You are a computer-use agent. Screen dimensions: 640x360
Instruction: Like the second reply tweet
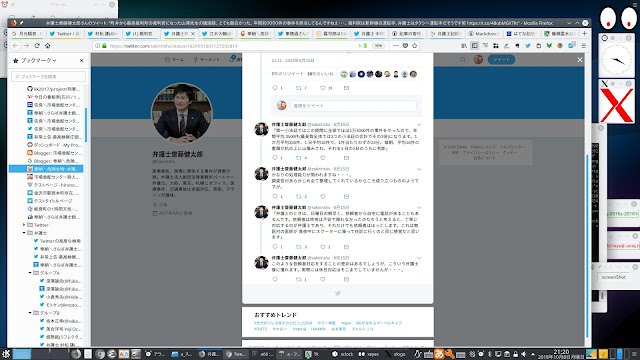(322, 197)
